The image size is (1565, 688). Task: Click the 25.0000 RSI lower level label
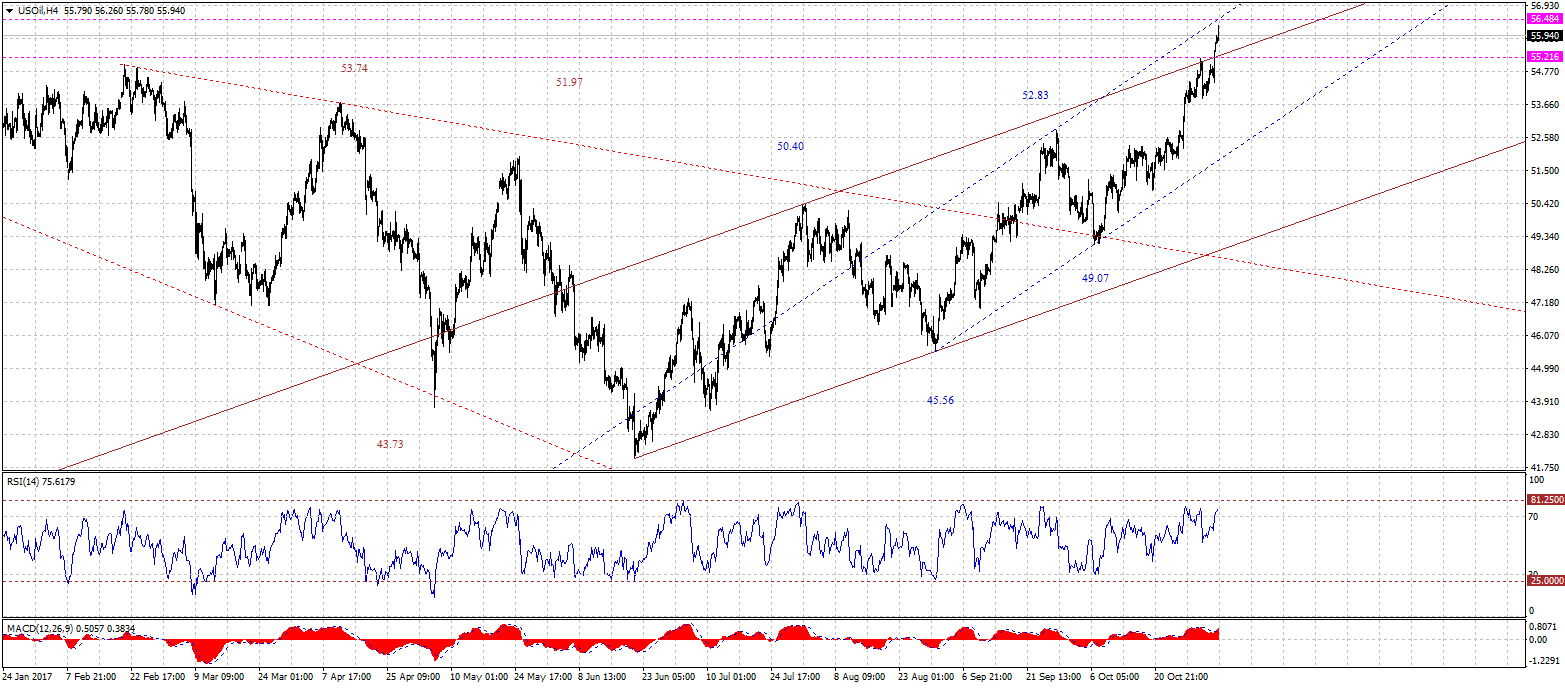(1545, 580)
